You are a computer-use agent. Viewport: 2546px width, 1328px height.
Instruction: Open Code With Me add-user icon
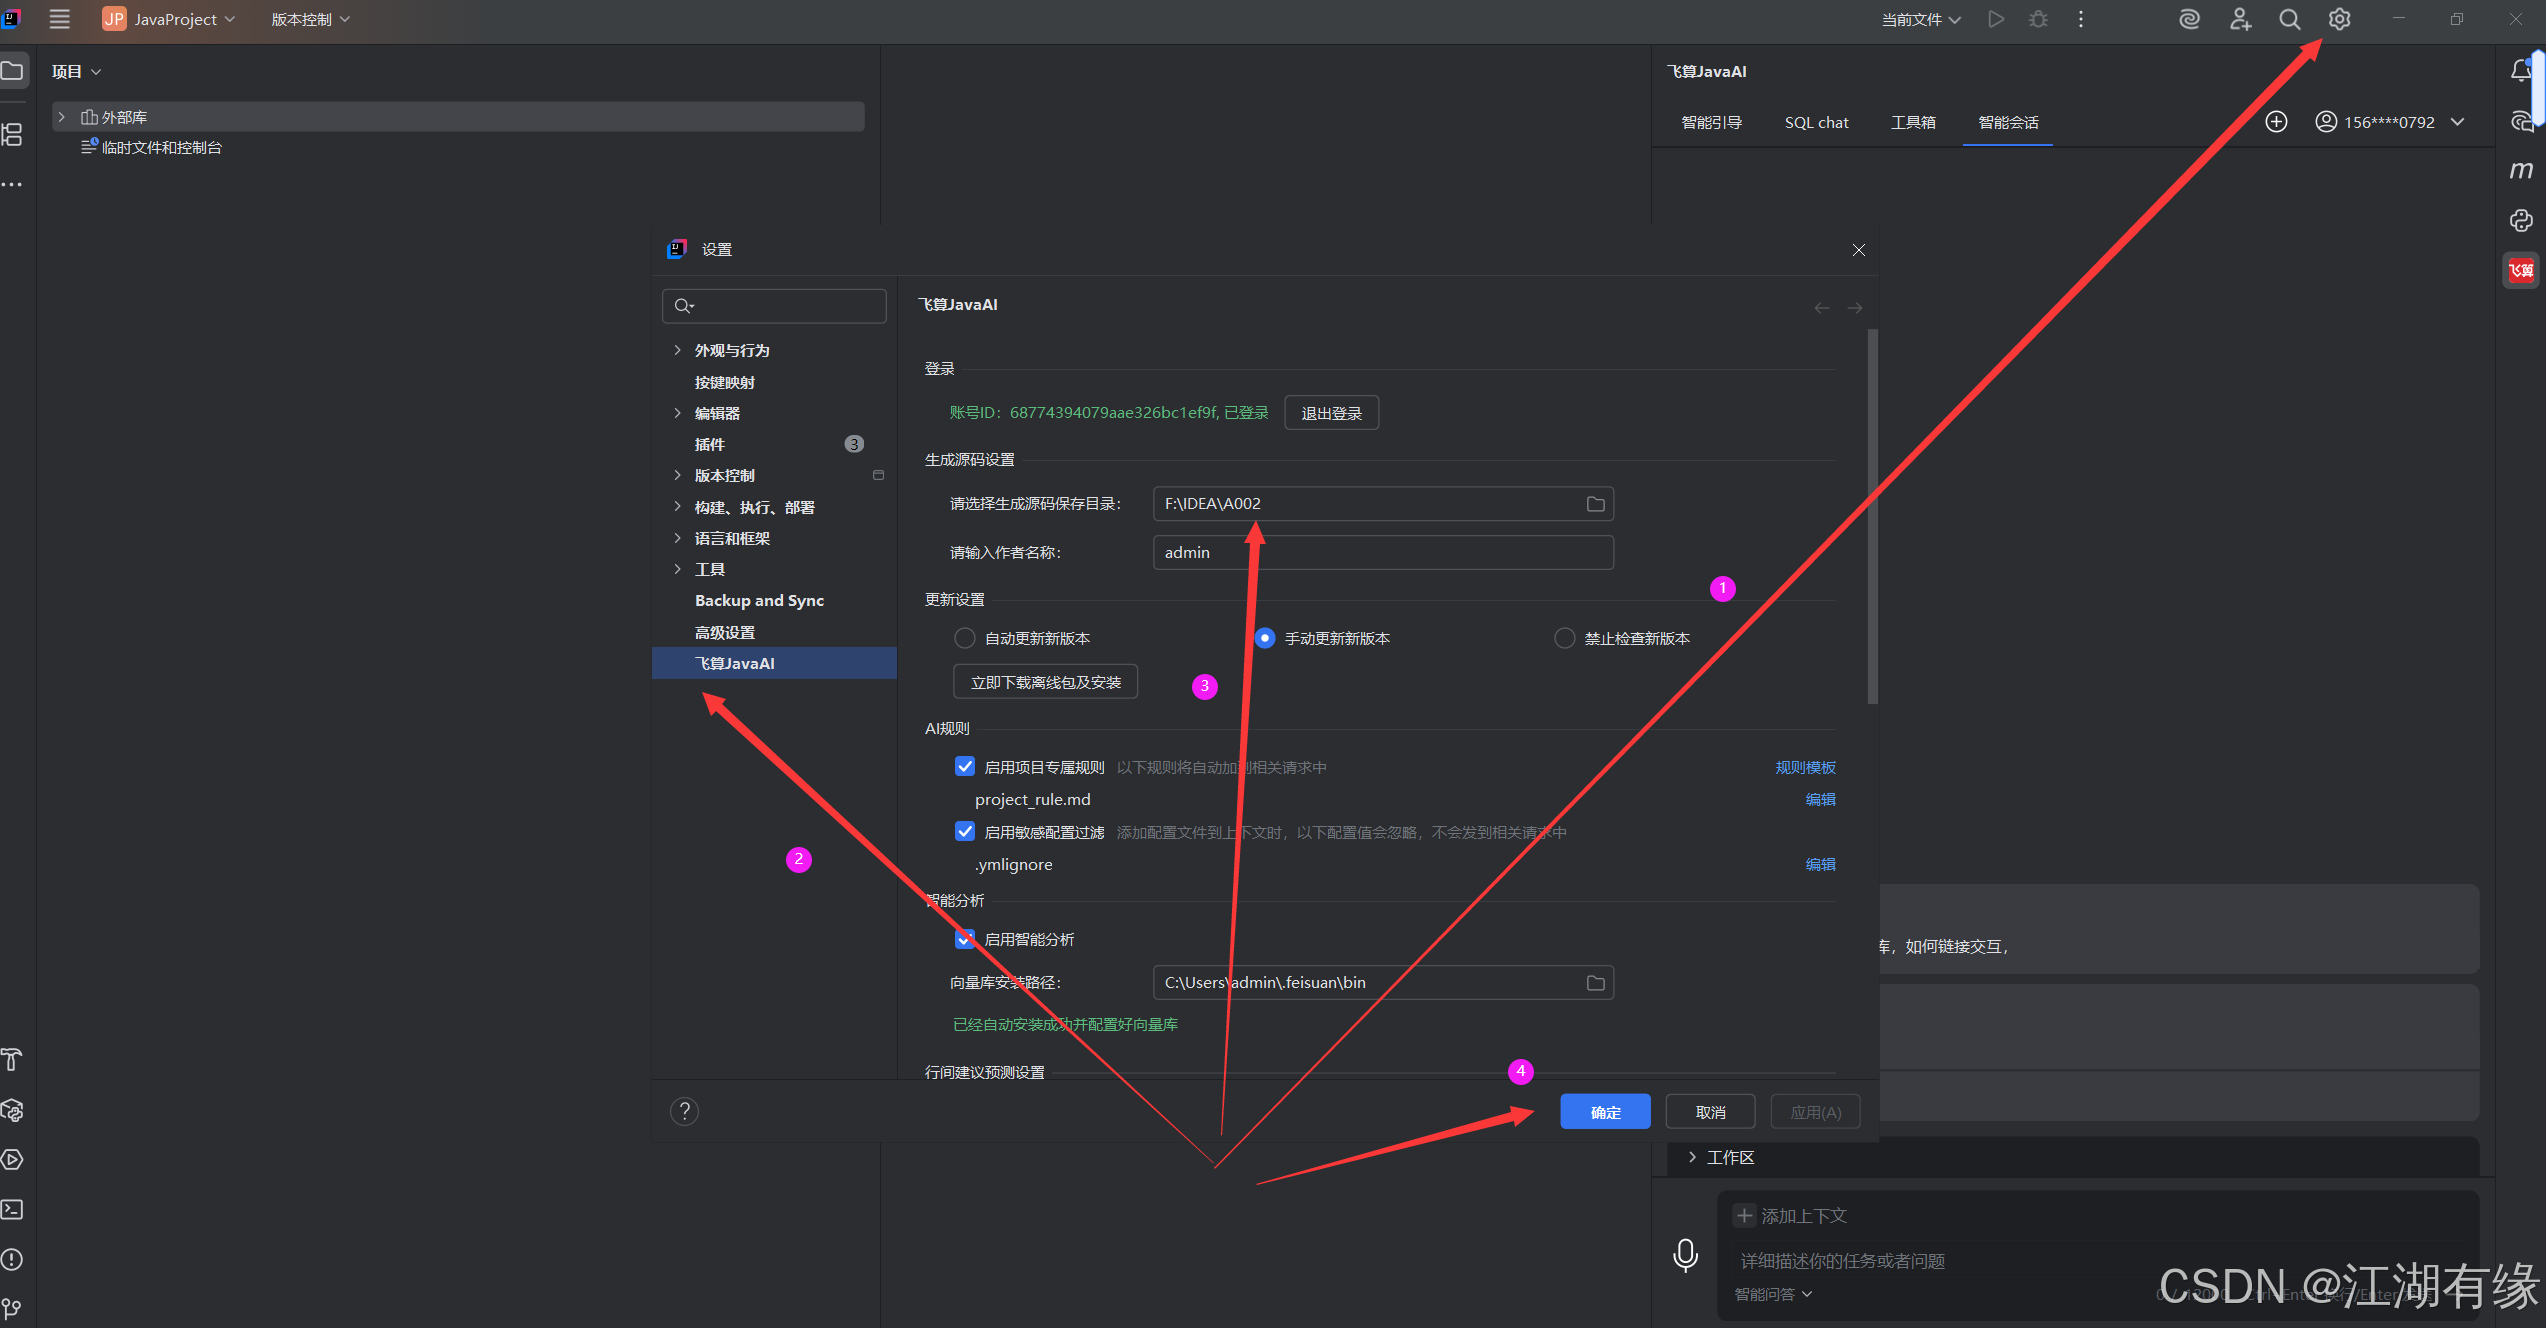point(2240,19)
